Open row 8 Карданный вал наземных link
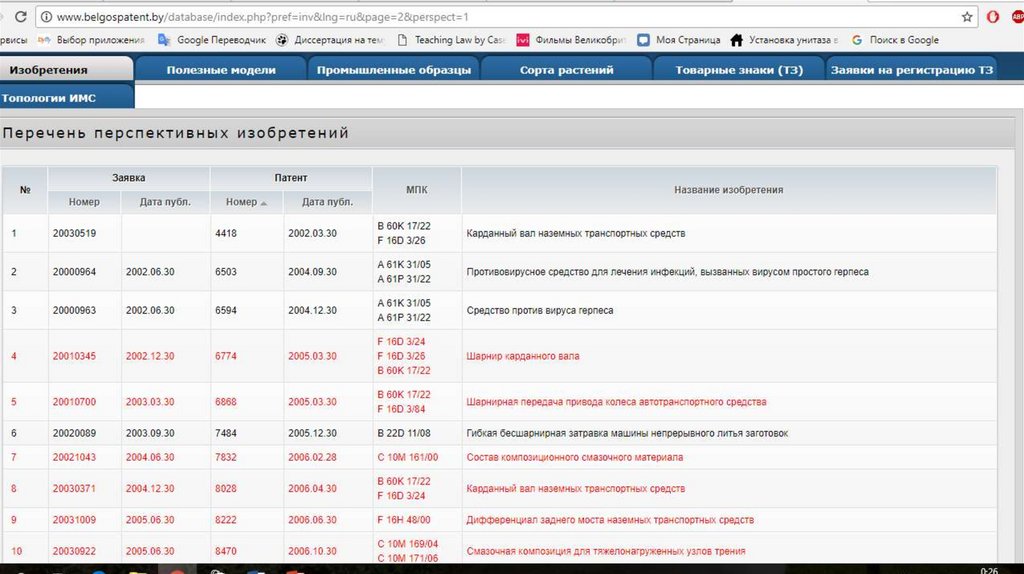The width and height of the screenshot is (1024, 574). pyautogui.click(x=575, y=488)
